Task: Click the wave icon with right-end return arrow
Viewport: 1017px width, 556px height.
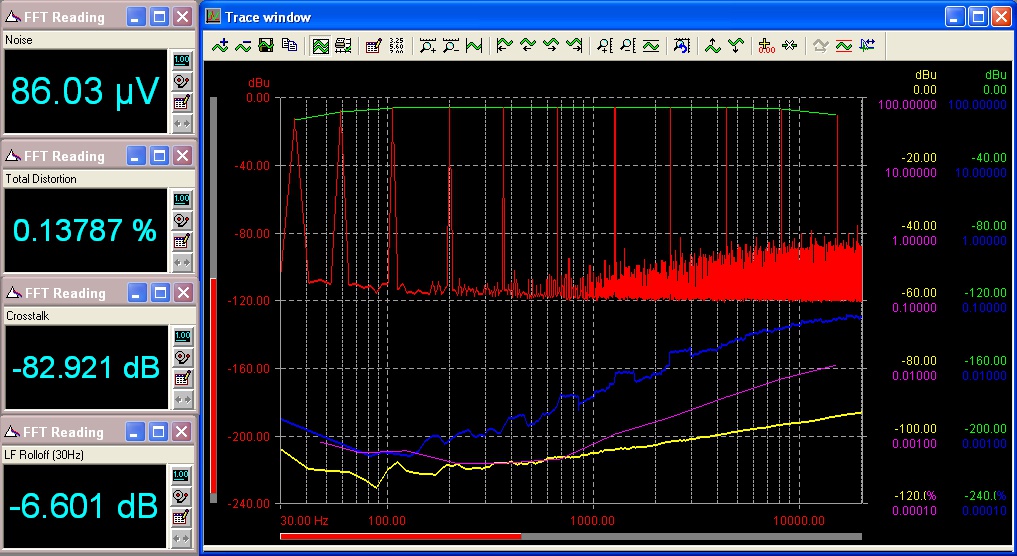Action: click(x=574, y=45)
